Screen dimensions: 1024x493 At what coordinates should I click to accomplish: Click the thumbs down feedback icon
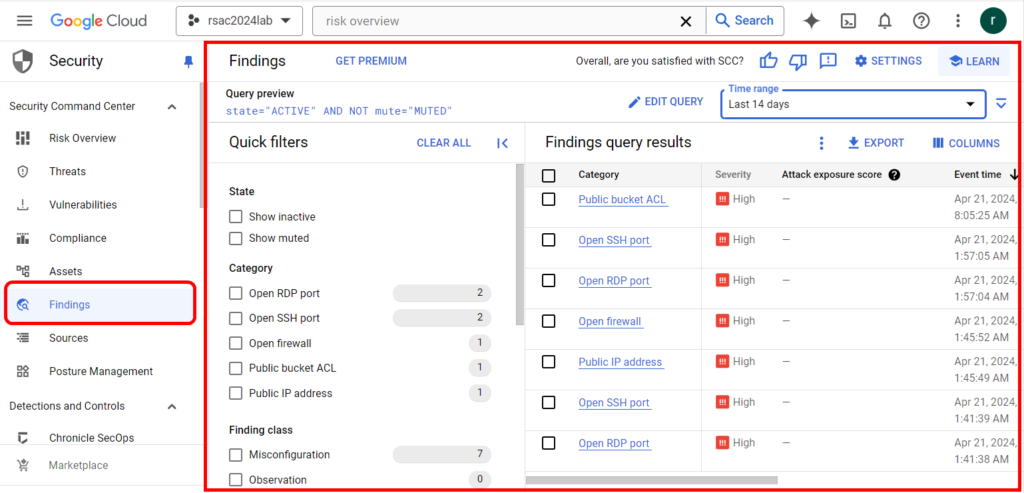pyautogui.click(x=798, y=61)
